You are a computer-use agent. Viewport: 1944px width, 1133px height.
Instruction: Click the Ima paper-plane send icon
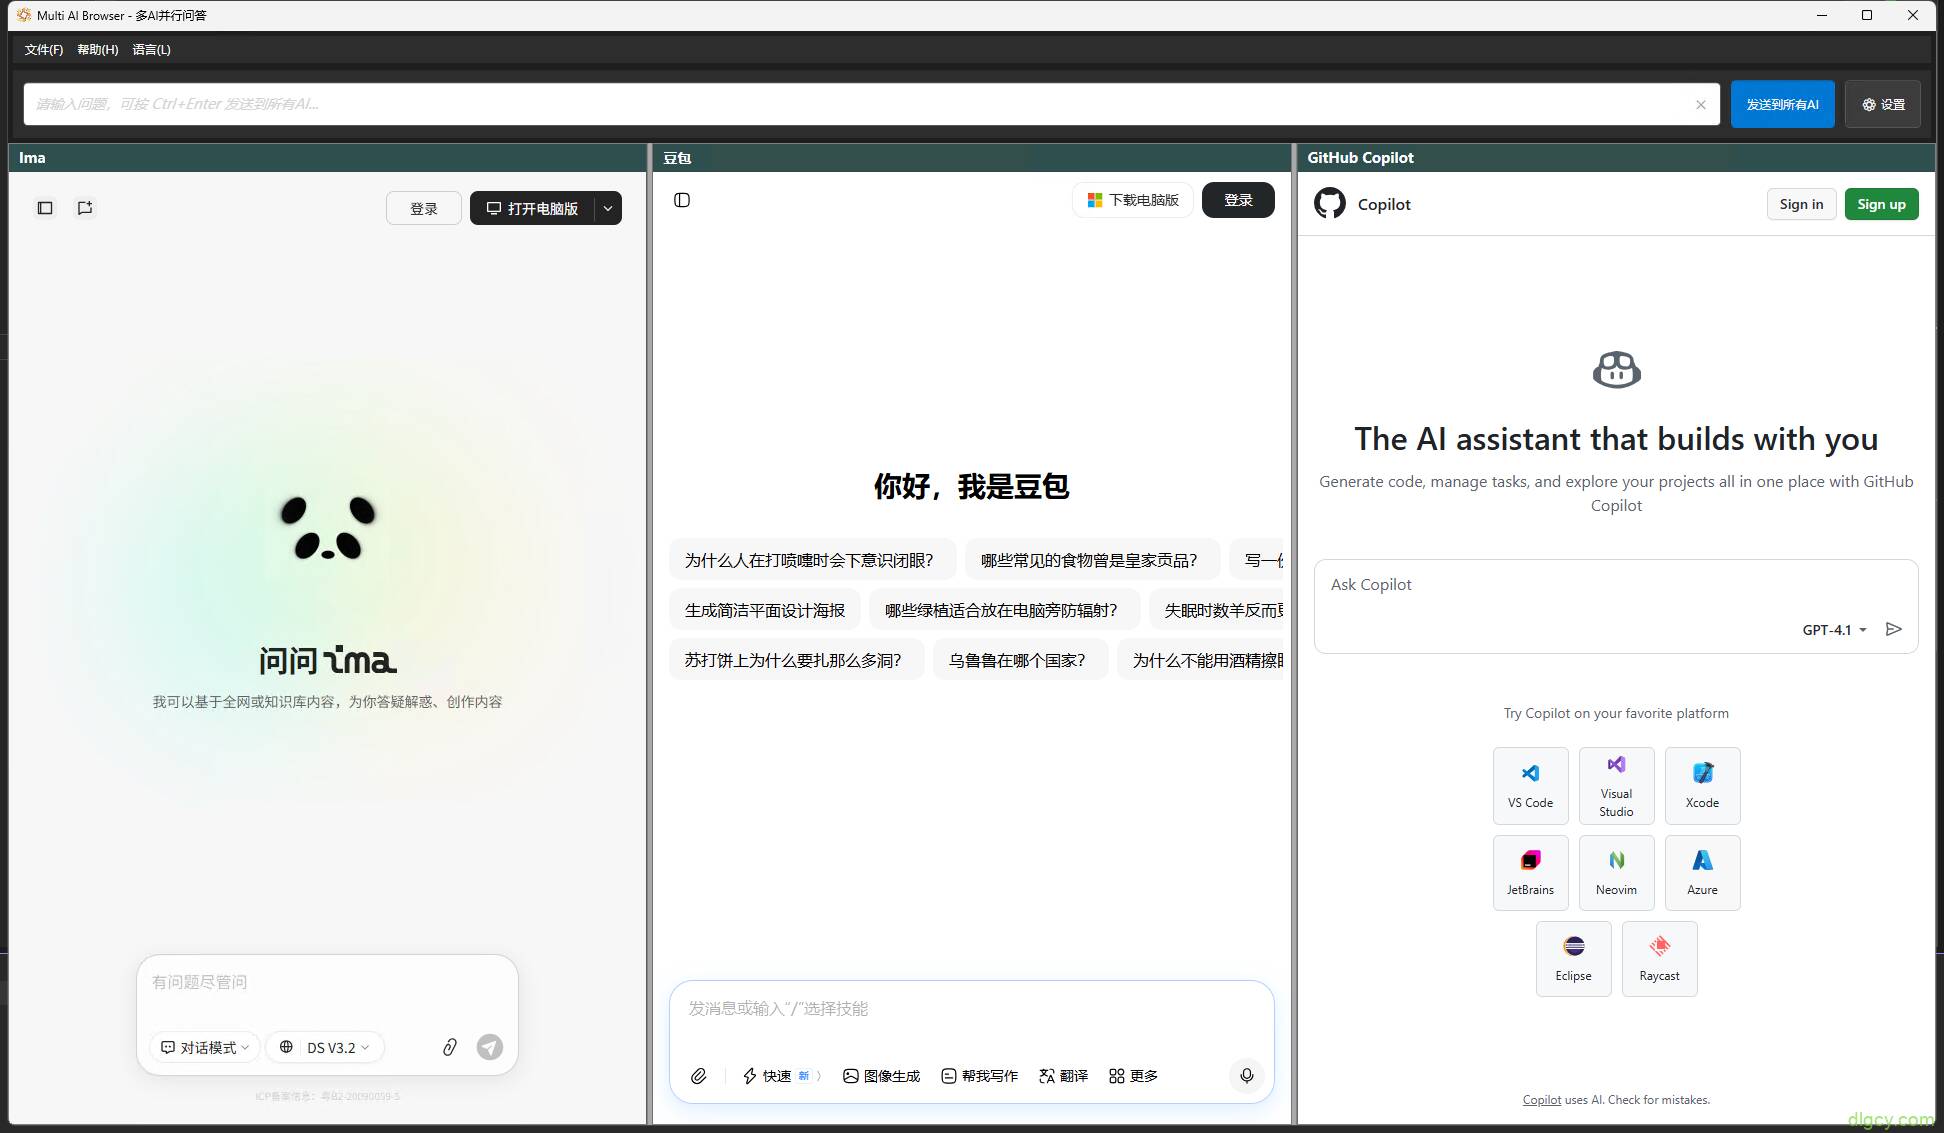[x=490, y=1047]
